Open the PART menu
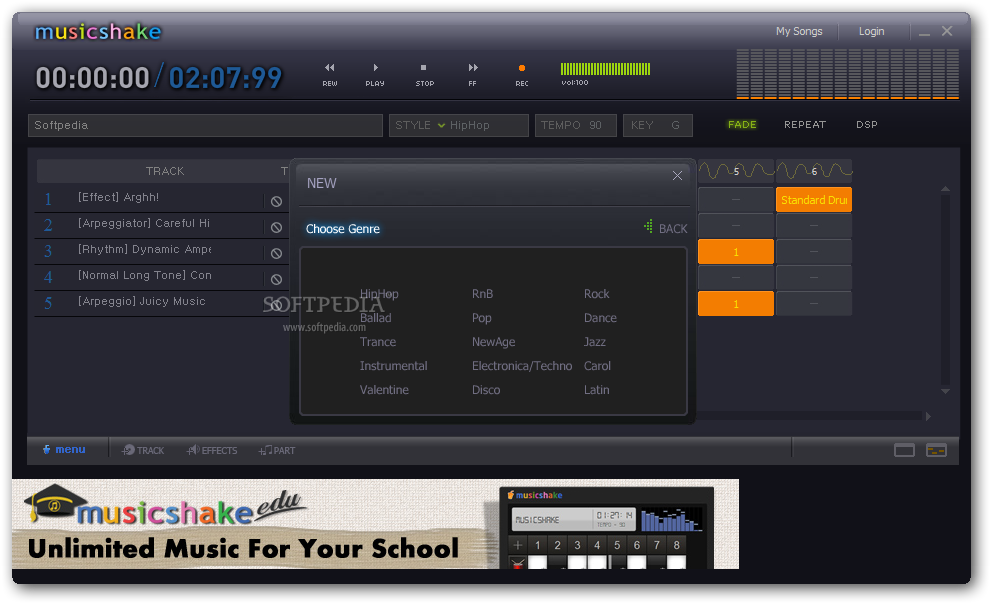Screen dimensions: 991x604 (277, 450)
